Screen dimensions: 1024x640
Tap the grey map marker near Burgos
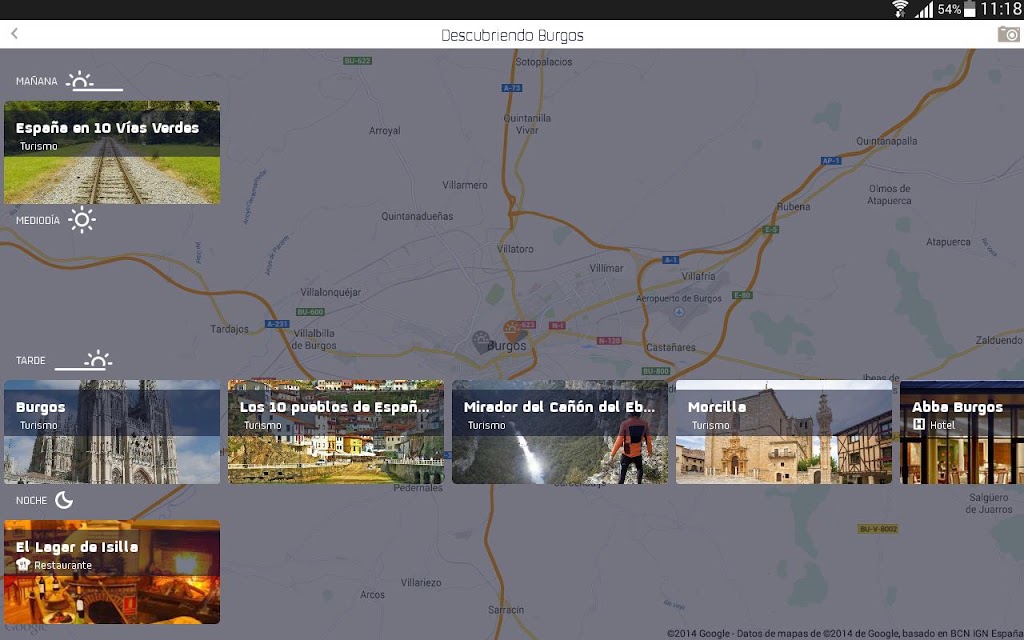click(x=481, y=342)
